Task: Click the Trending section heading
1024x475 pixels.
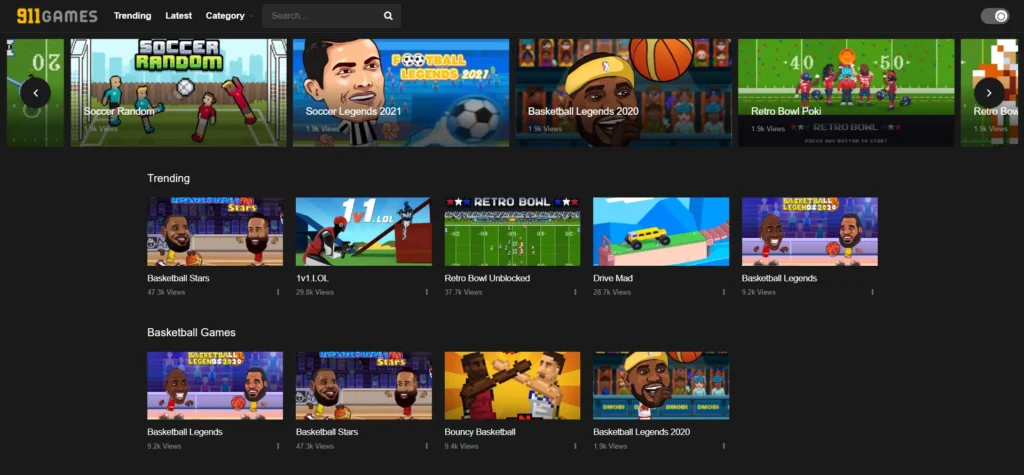Action: coord(168,178)
